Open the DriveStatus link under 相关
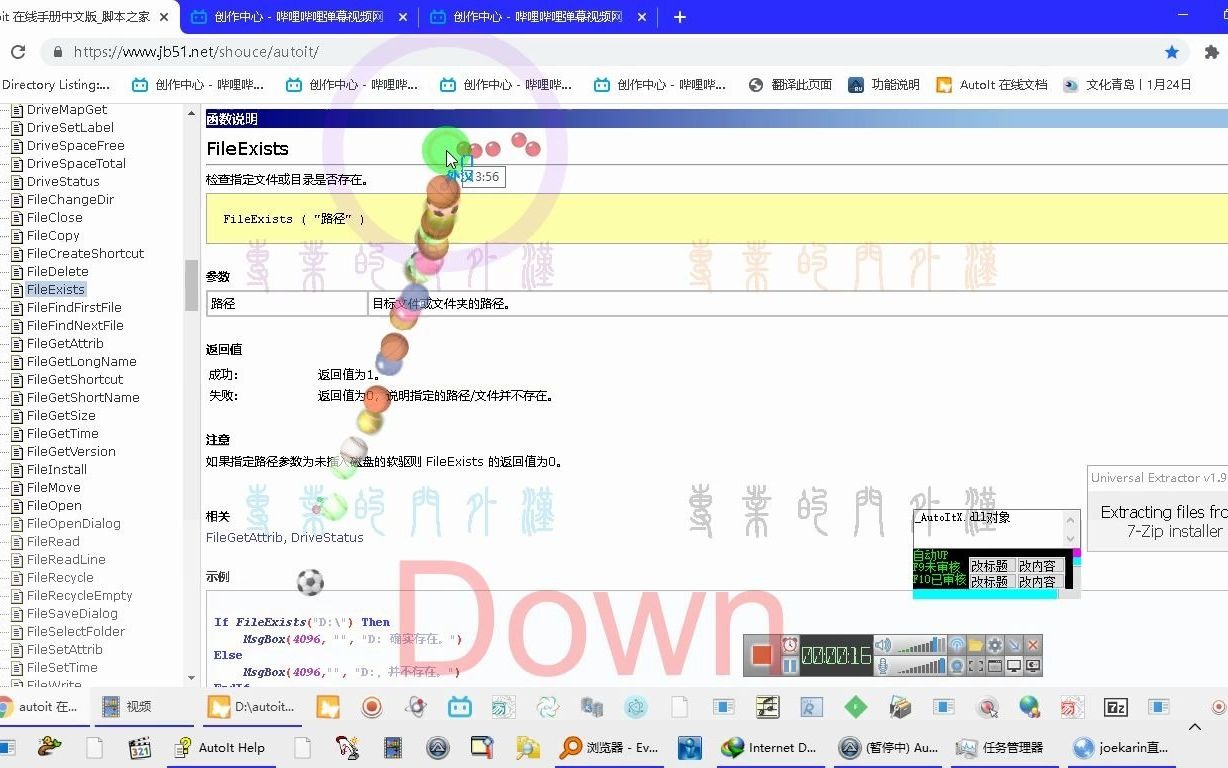 [325, 537]
